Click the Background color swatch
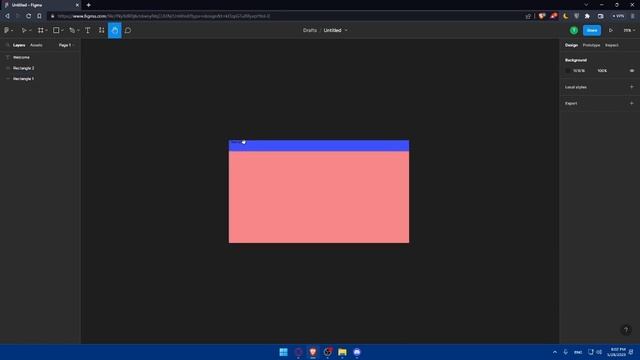640x360 pixels. [x=568, y=71]
